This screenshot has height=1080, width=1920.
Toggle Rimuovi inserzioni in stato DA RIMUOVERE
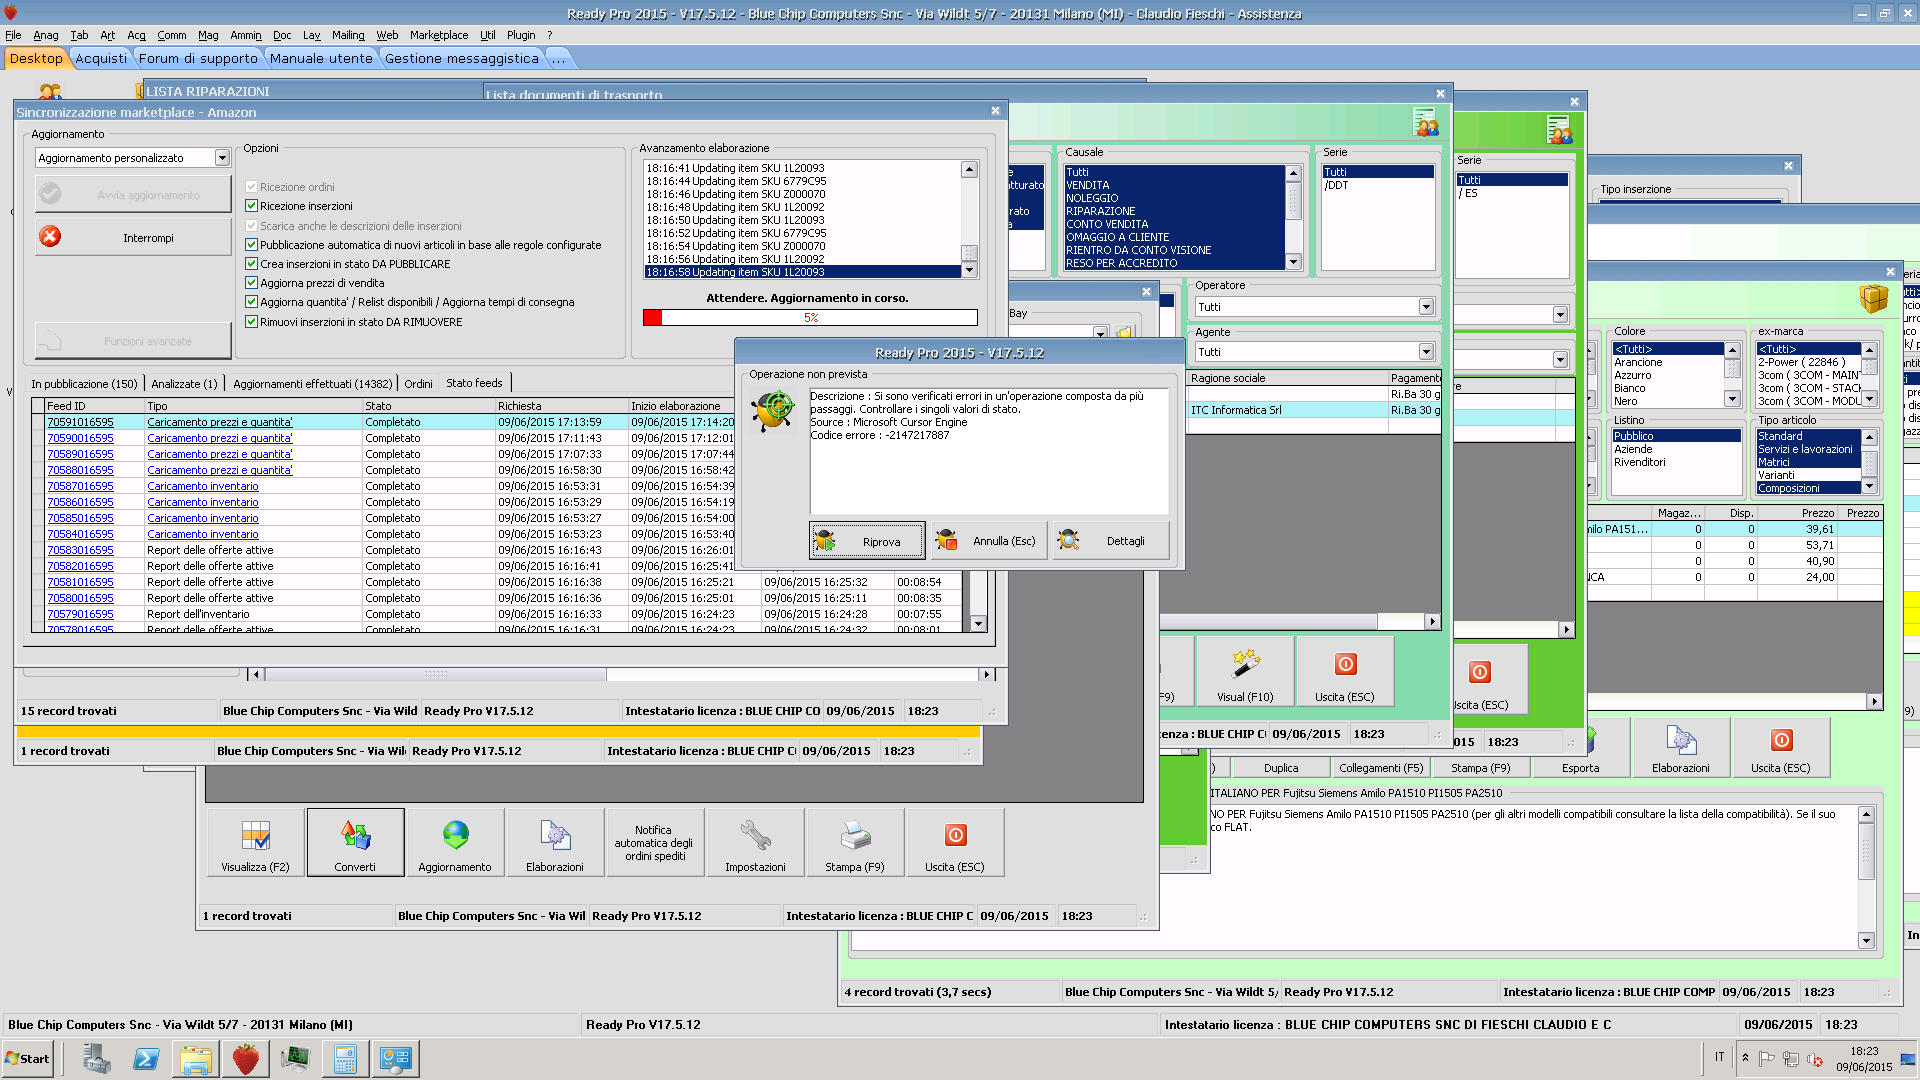[252, 322]
